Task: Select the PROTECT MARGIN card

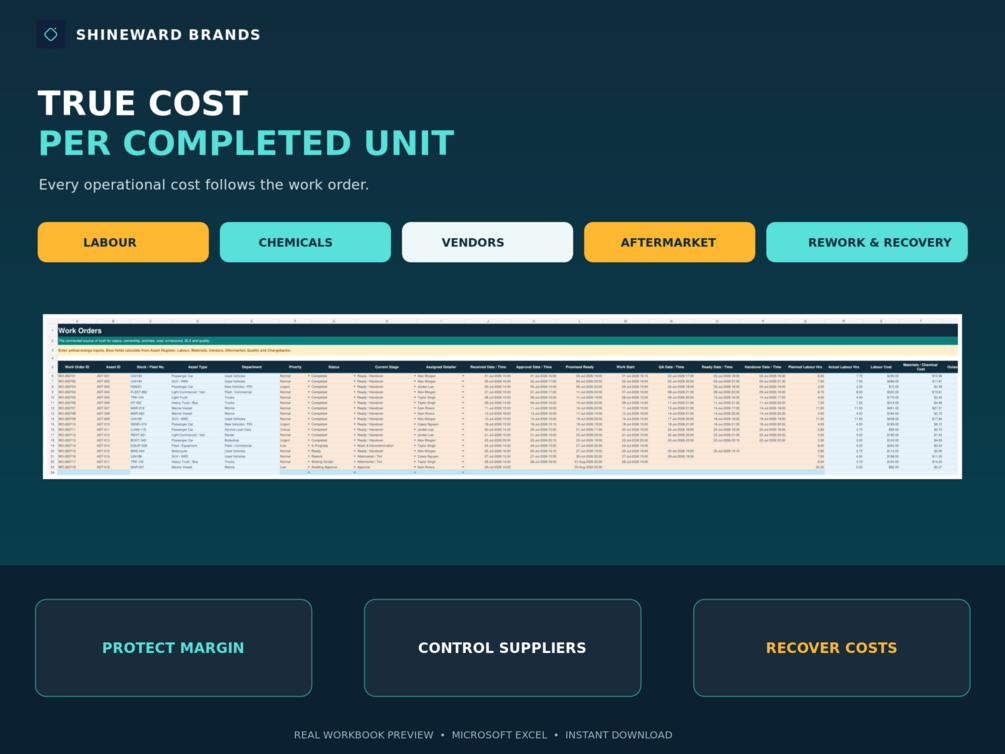Action: pyautogui.click(x=174, y=648)
